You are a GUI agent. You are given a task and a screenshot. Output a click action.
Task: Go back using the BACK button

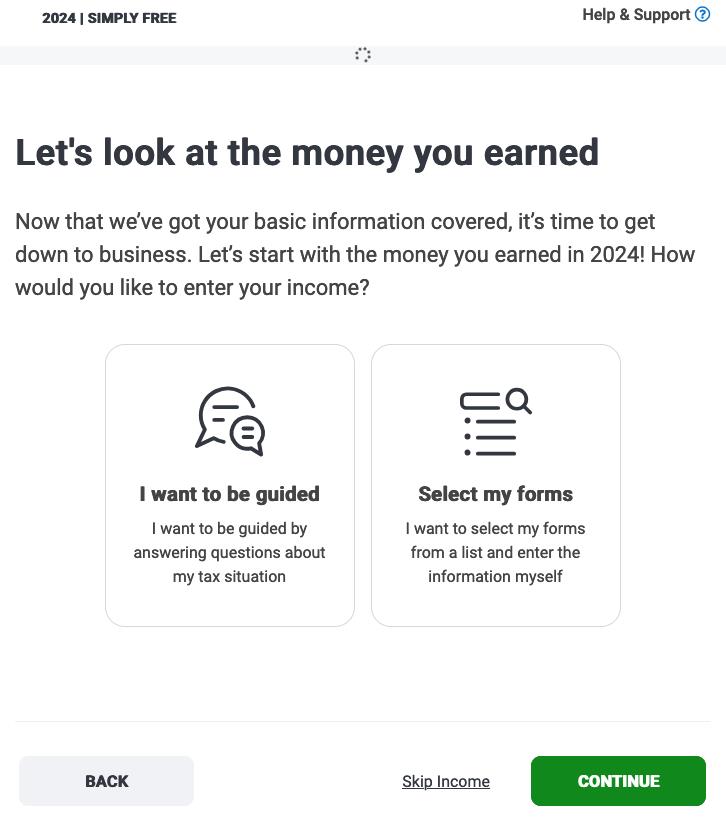pyautogui.click(x=106, y=781)
